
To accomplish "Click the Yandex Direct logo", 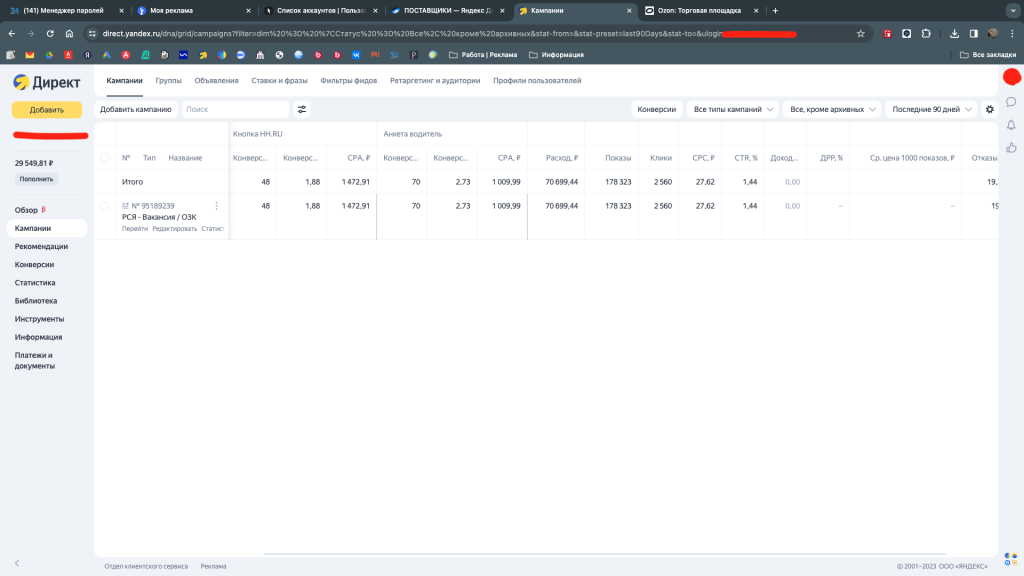I will coord(47,83).
